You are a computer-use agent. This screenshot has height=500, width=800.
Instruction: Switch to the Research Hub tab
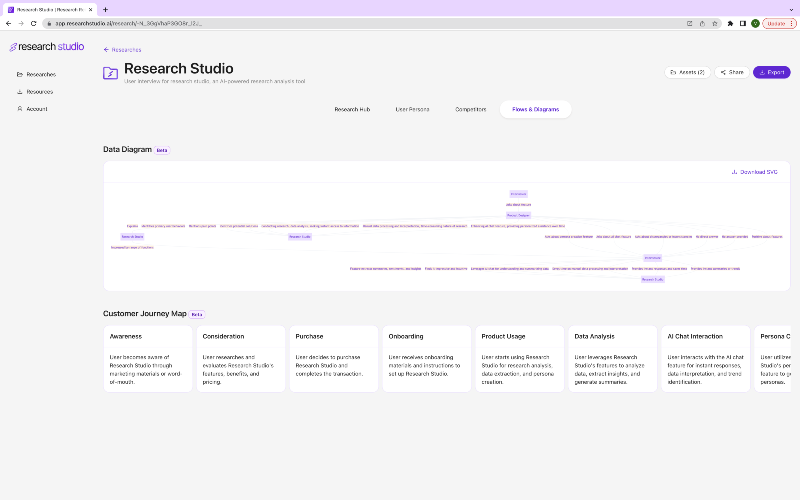coord(352,109)
